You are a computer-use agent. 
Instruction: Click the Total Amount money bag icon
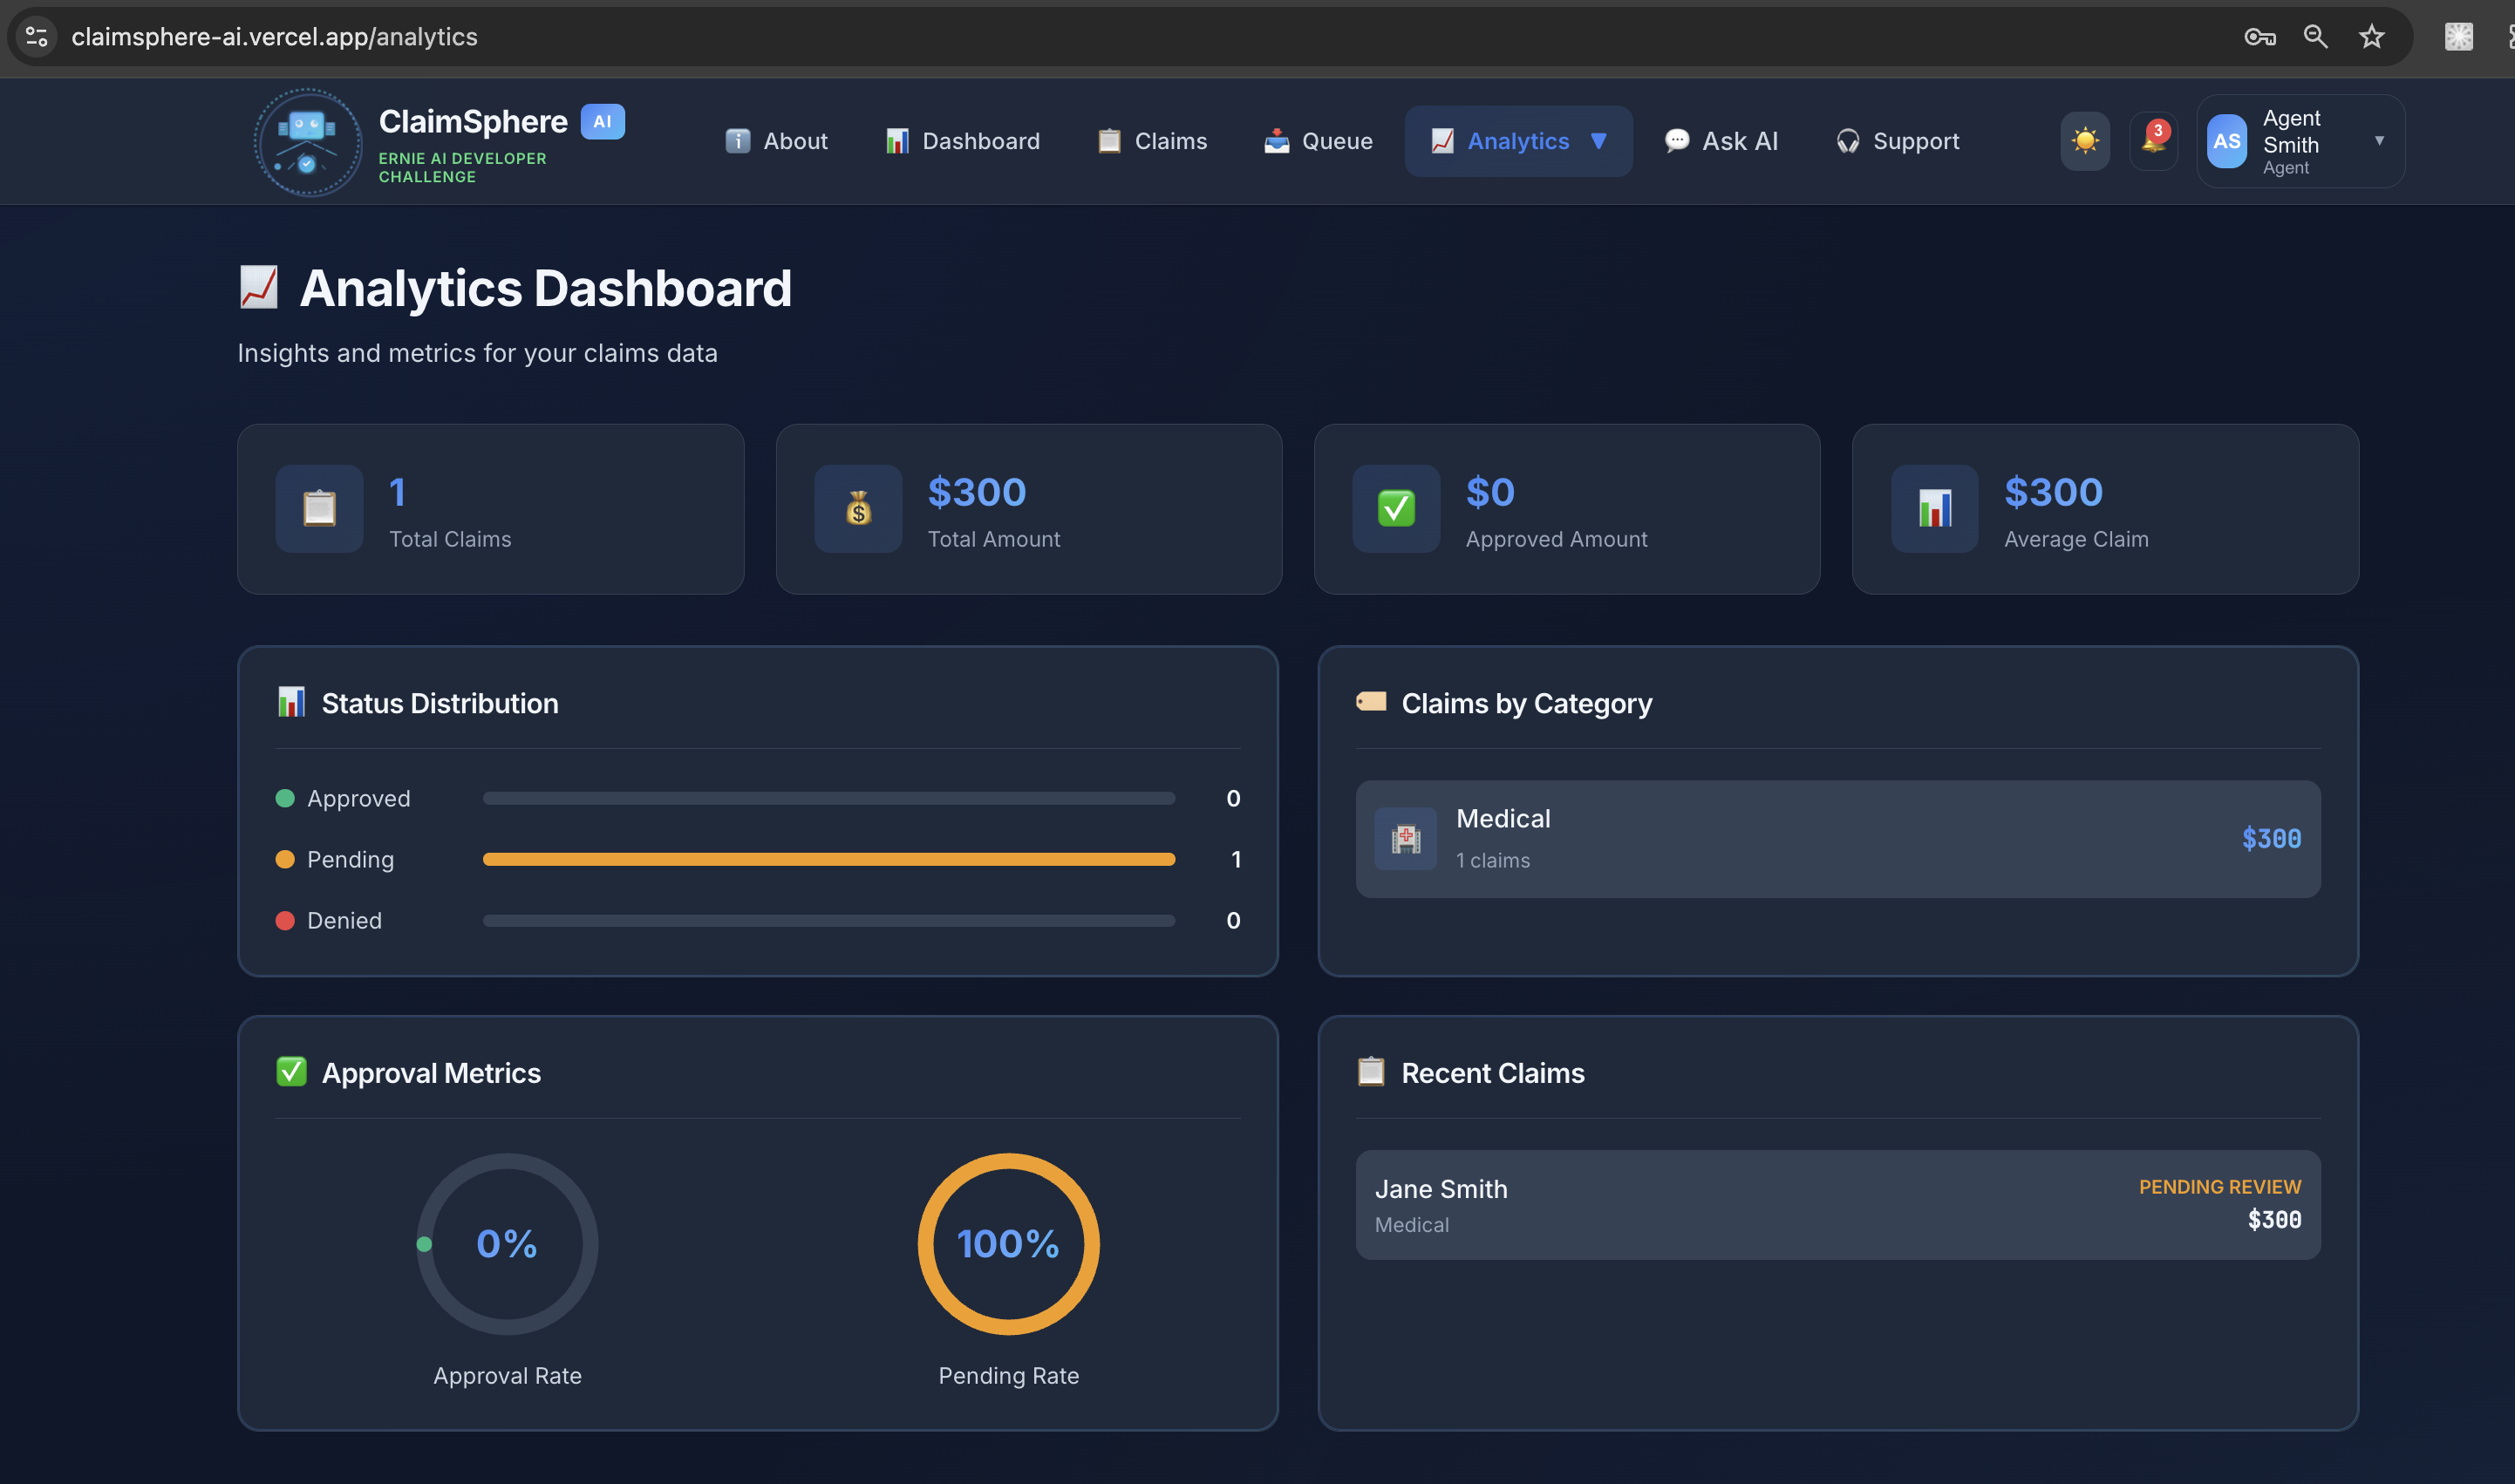[x=858, y=508]
